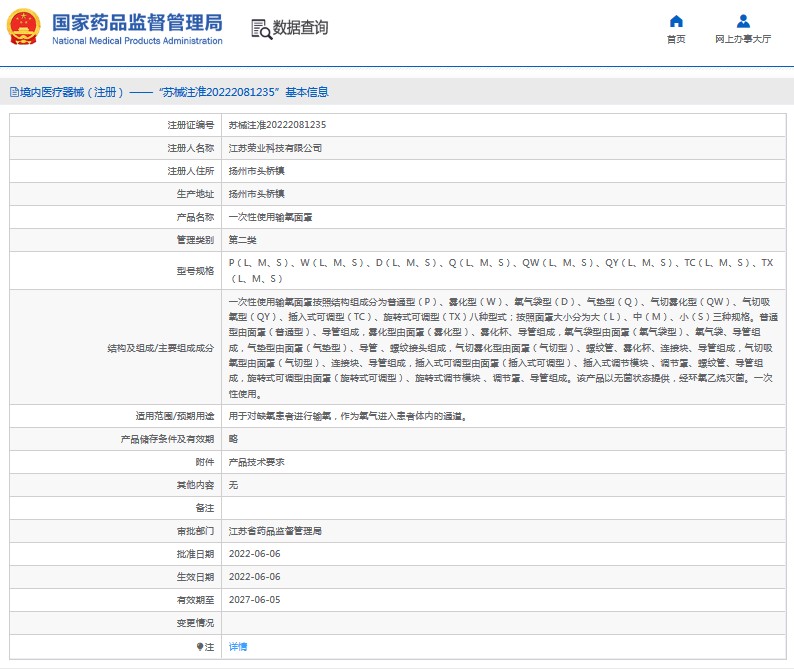The width and height of the screenshot is (794, 669).
Task: Select registration number 苏械注准20222081235 in the table
Action: coord(277,125)
